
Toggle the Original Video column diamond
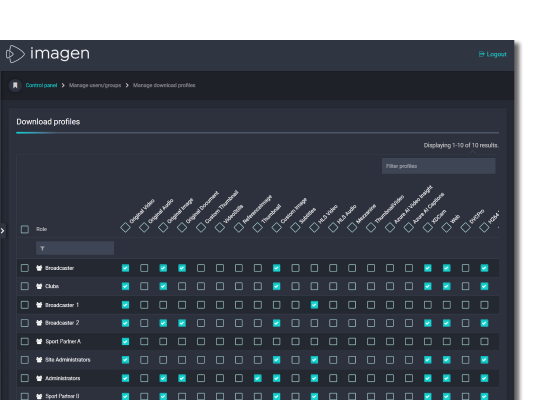pyautogui.click(x=125, y=227)
